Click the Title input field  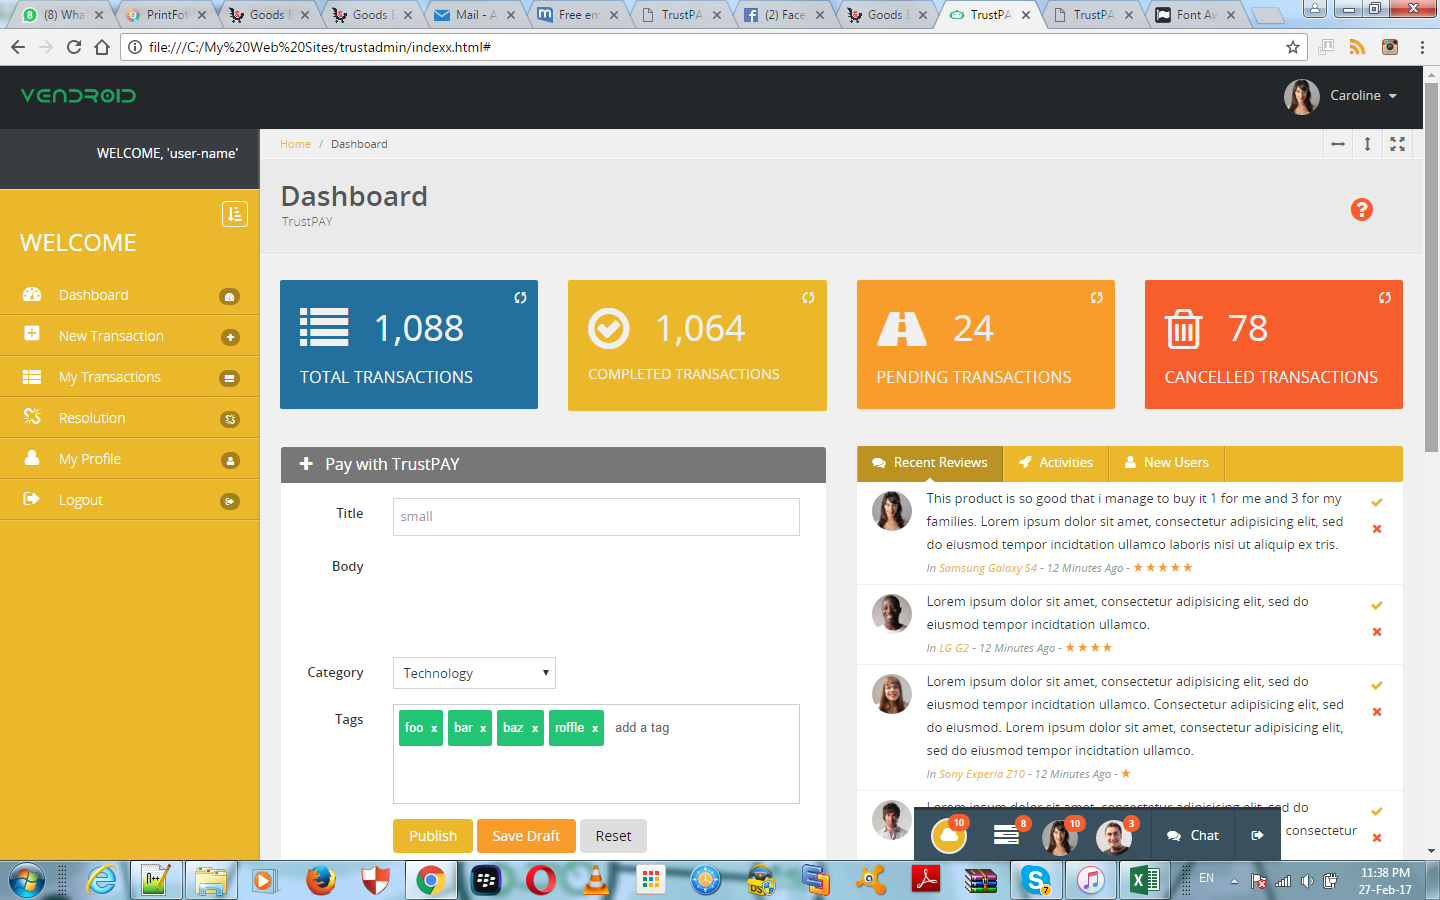coord(596,517)
